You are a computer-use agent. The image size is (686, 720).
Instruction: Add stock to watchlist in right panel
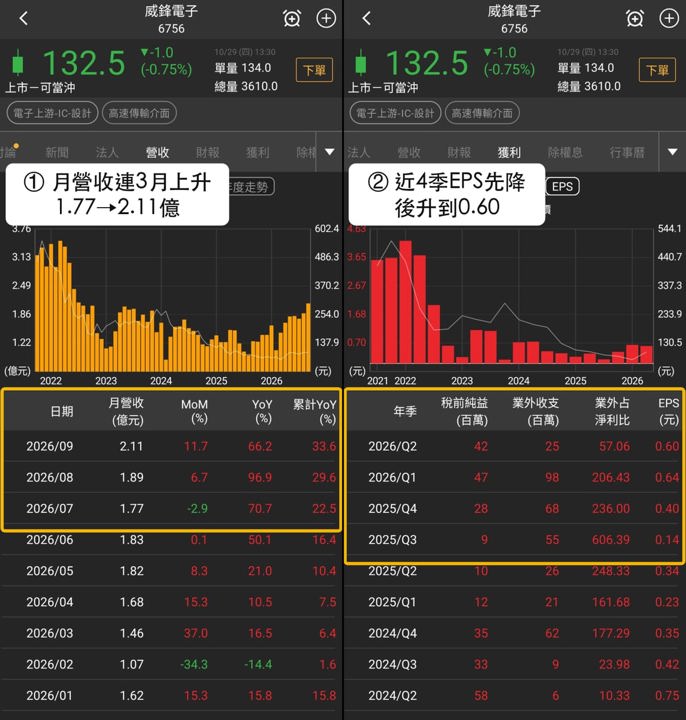click(x=669, y=18)
